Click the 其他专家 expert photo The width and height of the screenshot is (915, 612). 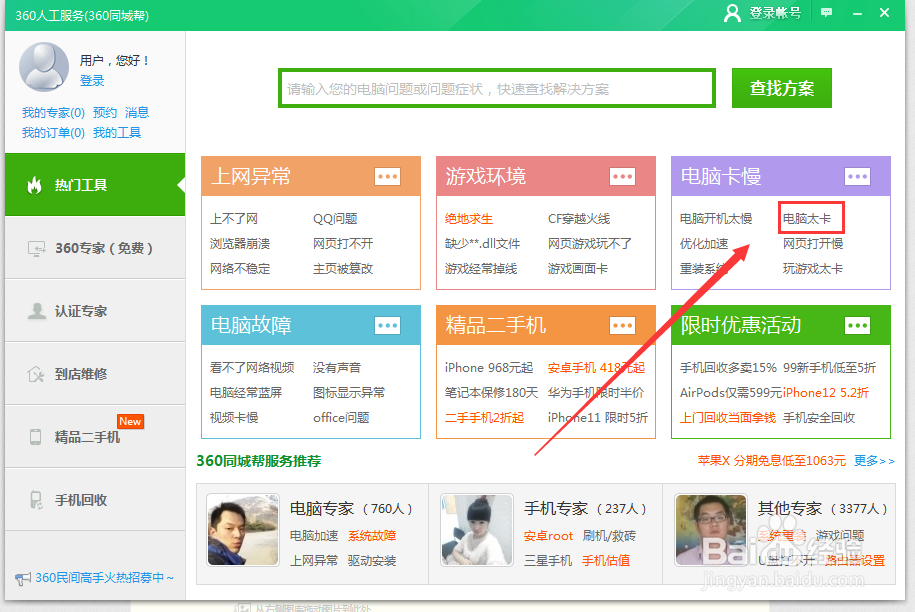tap(711, 530)
